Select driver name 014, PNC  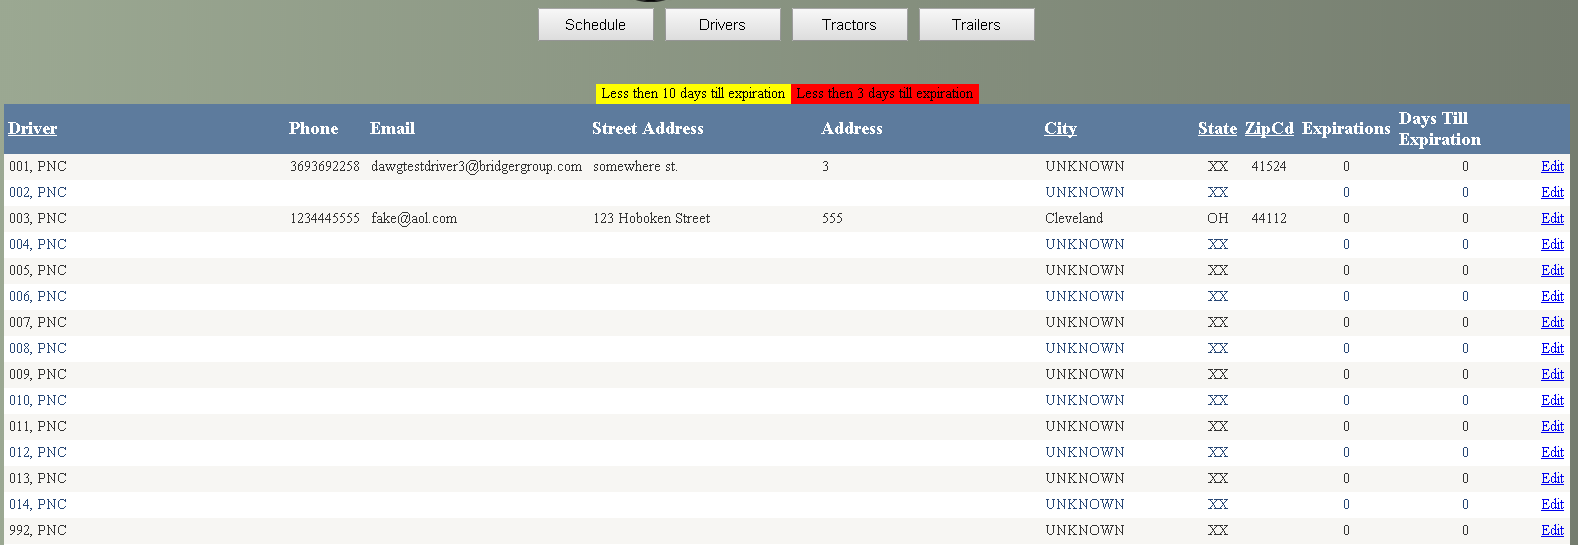pyautogui.click(x=38, y=504)
